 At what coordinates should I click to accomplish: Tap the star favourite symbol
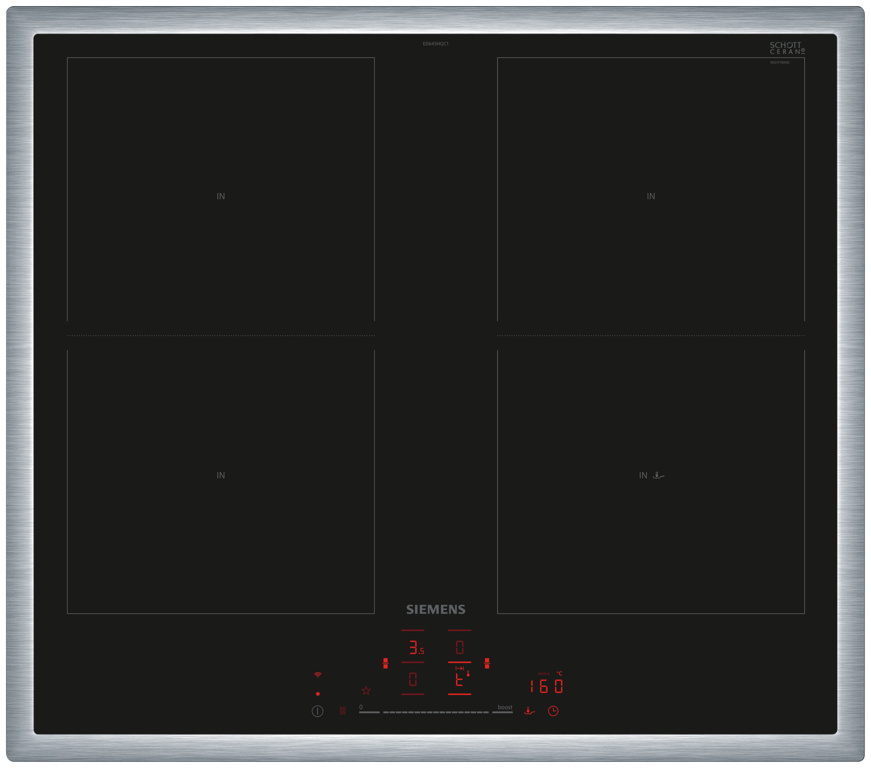[366, 691]
